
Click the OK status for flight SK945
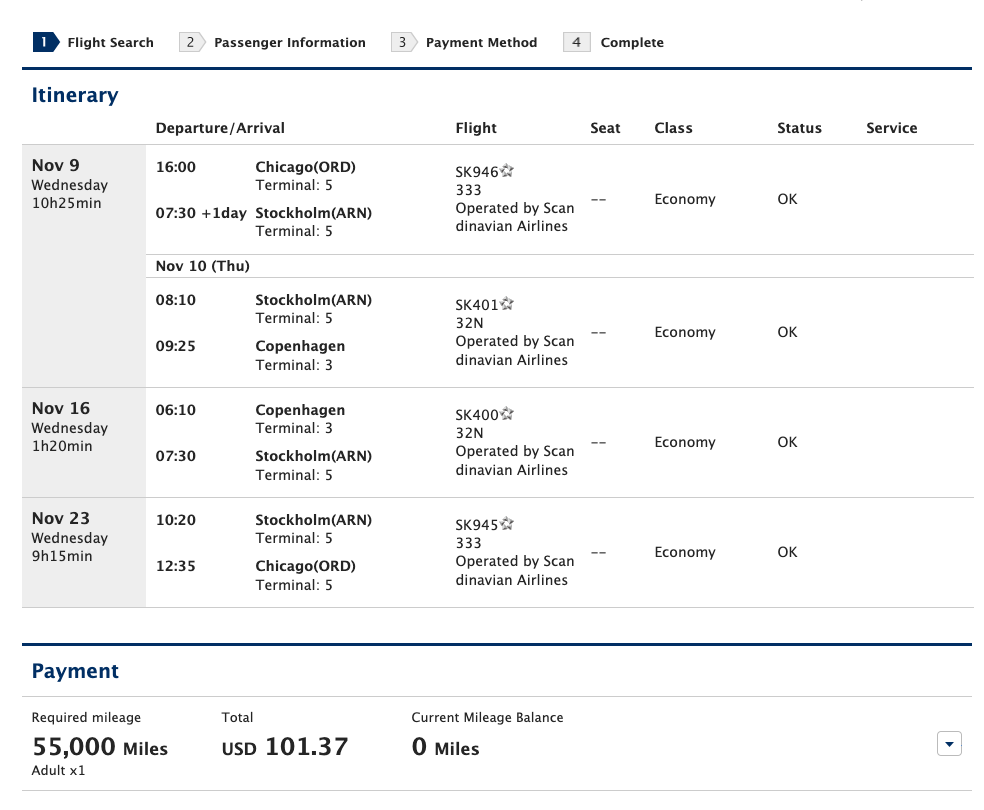[x=787, y=552]
